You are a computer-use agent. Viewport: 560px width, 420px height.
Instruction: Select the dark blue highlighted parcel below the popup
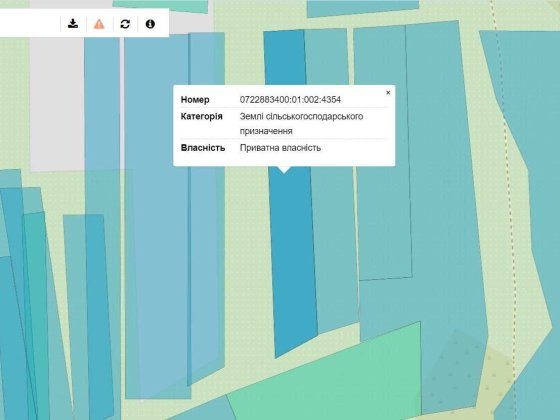tap(294, 257)
